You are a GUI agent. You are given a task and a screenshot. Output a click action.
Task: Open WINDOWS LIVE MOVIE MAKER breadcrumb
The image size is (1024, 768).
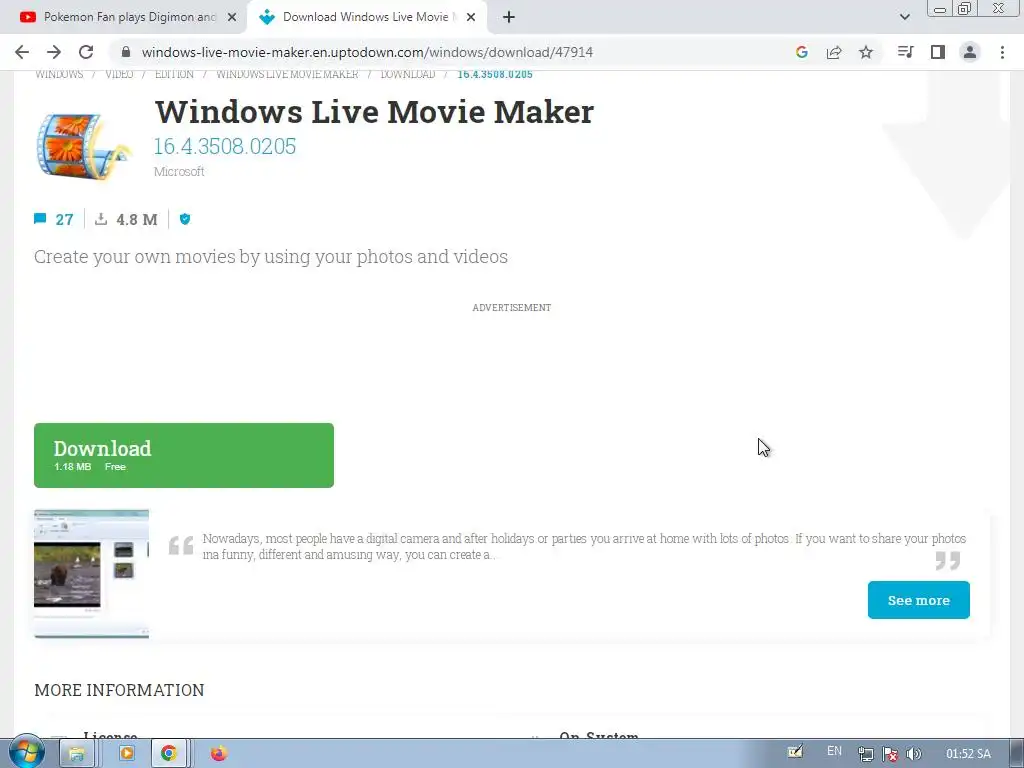click(x=287, y=74)
